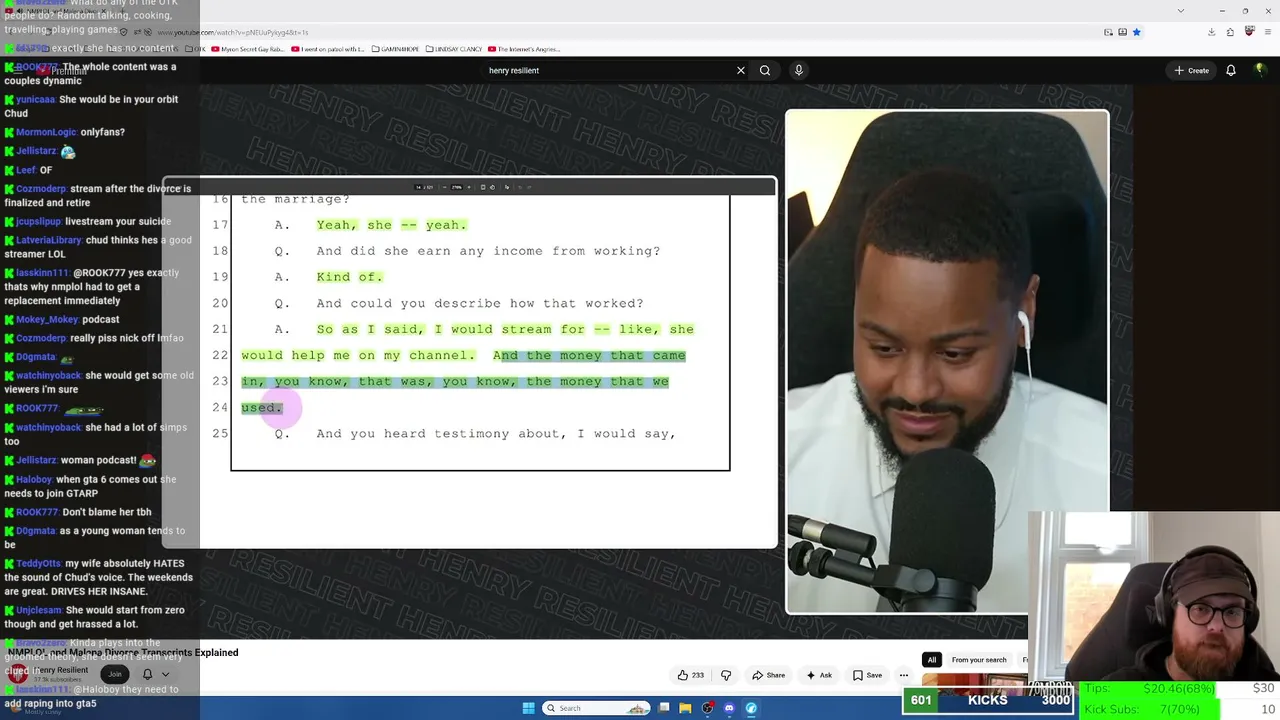The width and height of the screenshot is (1280, 720).
Task: Open 'I went on patrol with t...' bookmark
Action: pyautogui.click(x=327, y=49)
